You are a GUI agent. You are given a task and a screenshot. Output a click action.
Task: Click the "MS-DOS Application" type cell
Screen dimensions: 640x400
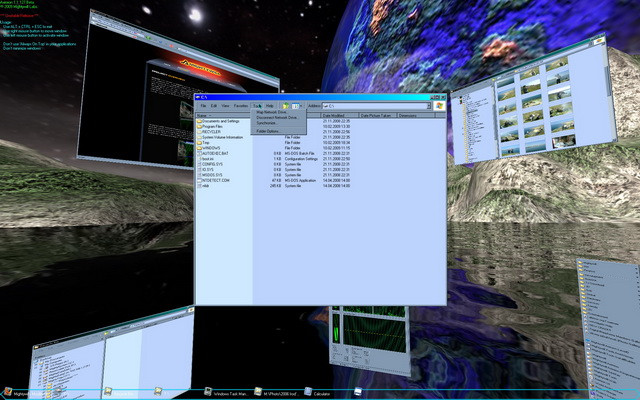pyautogui.click(x=300, y=180)
